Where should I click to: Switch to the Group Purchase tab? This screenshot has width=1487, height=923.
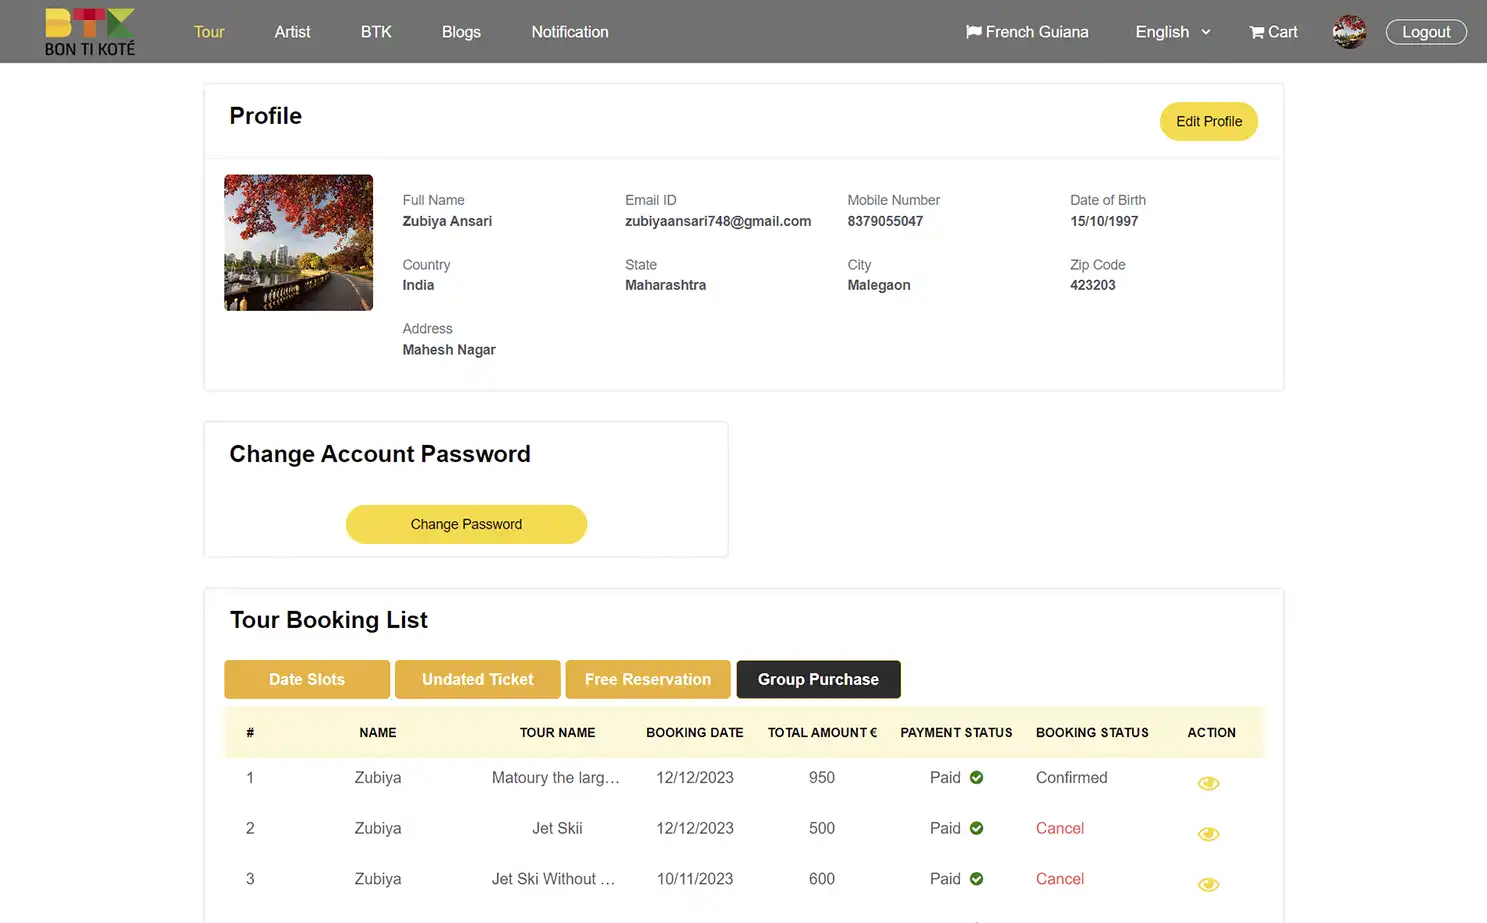[x=818, y=679]
